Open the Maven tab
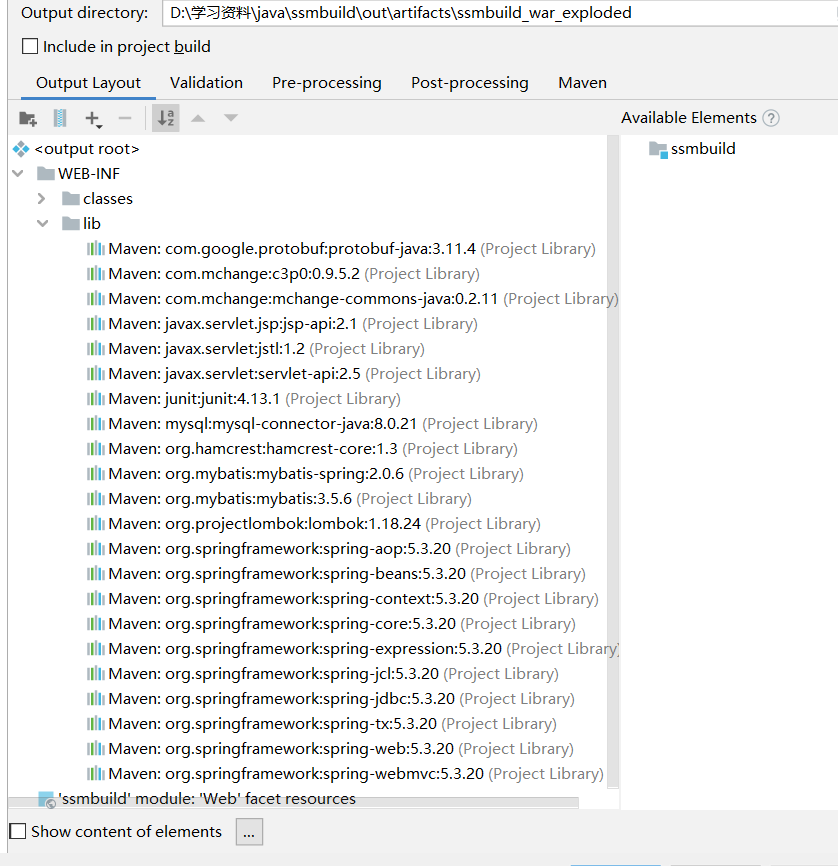Image resolution: width=838 pixels, height=866 pixels. [x=583, y=83]
